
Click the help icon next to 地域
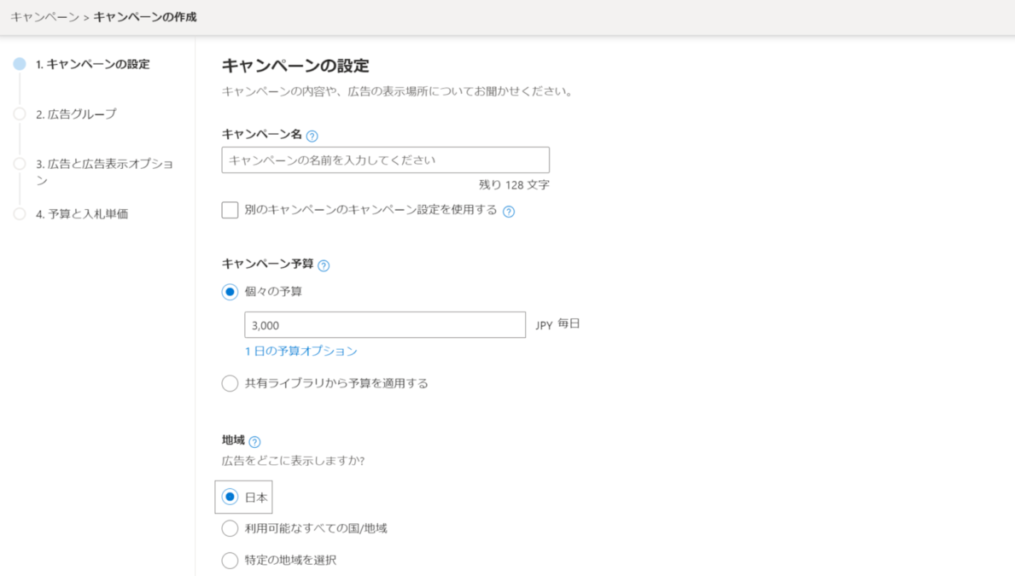tap(254, 442)
